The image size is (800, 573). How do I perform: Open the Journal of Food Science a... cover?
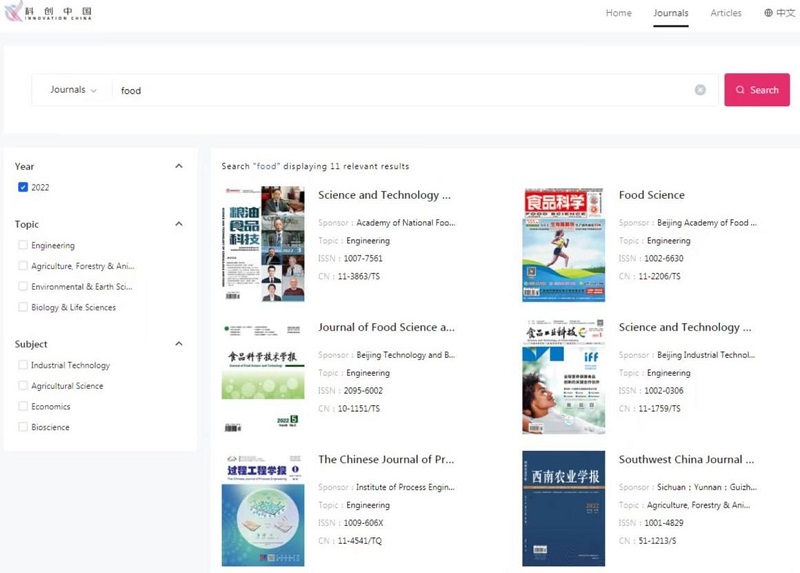(263, 377)
